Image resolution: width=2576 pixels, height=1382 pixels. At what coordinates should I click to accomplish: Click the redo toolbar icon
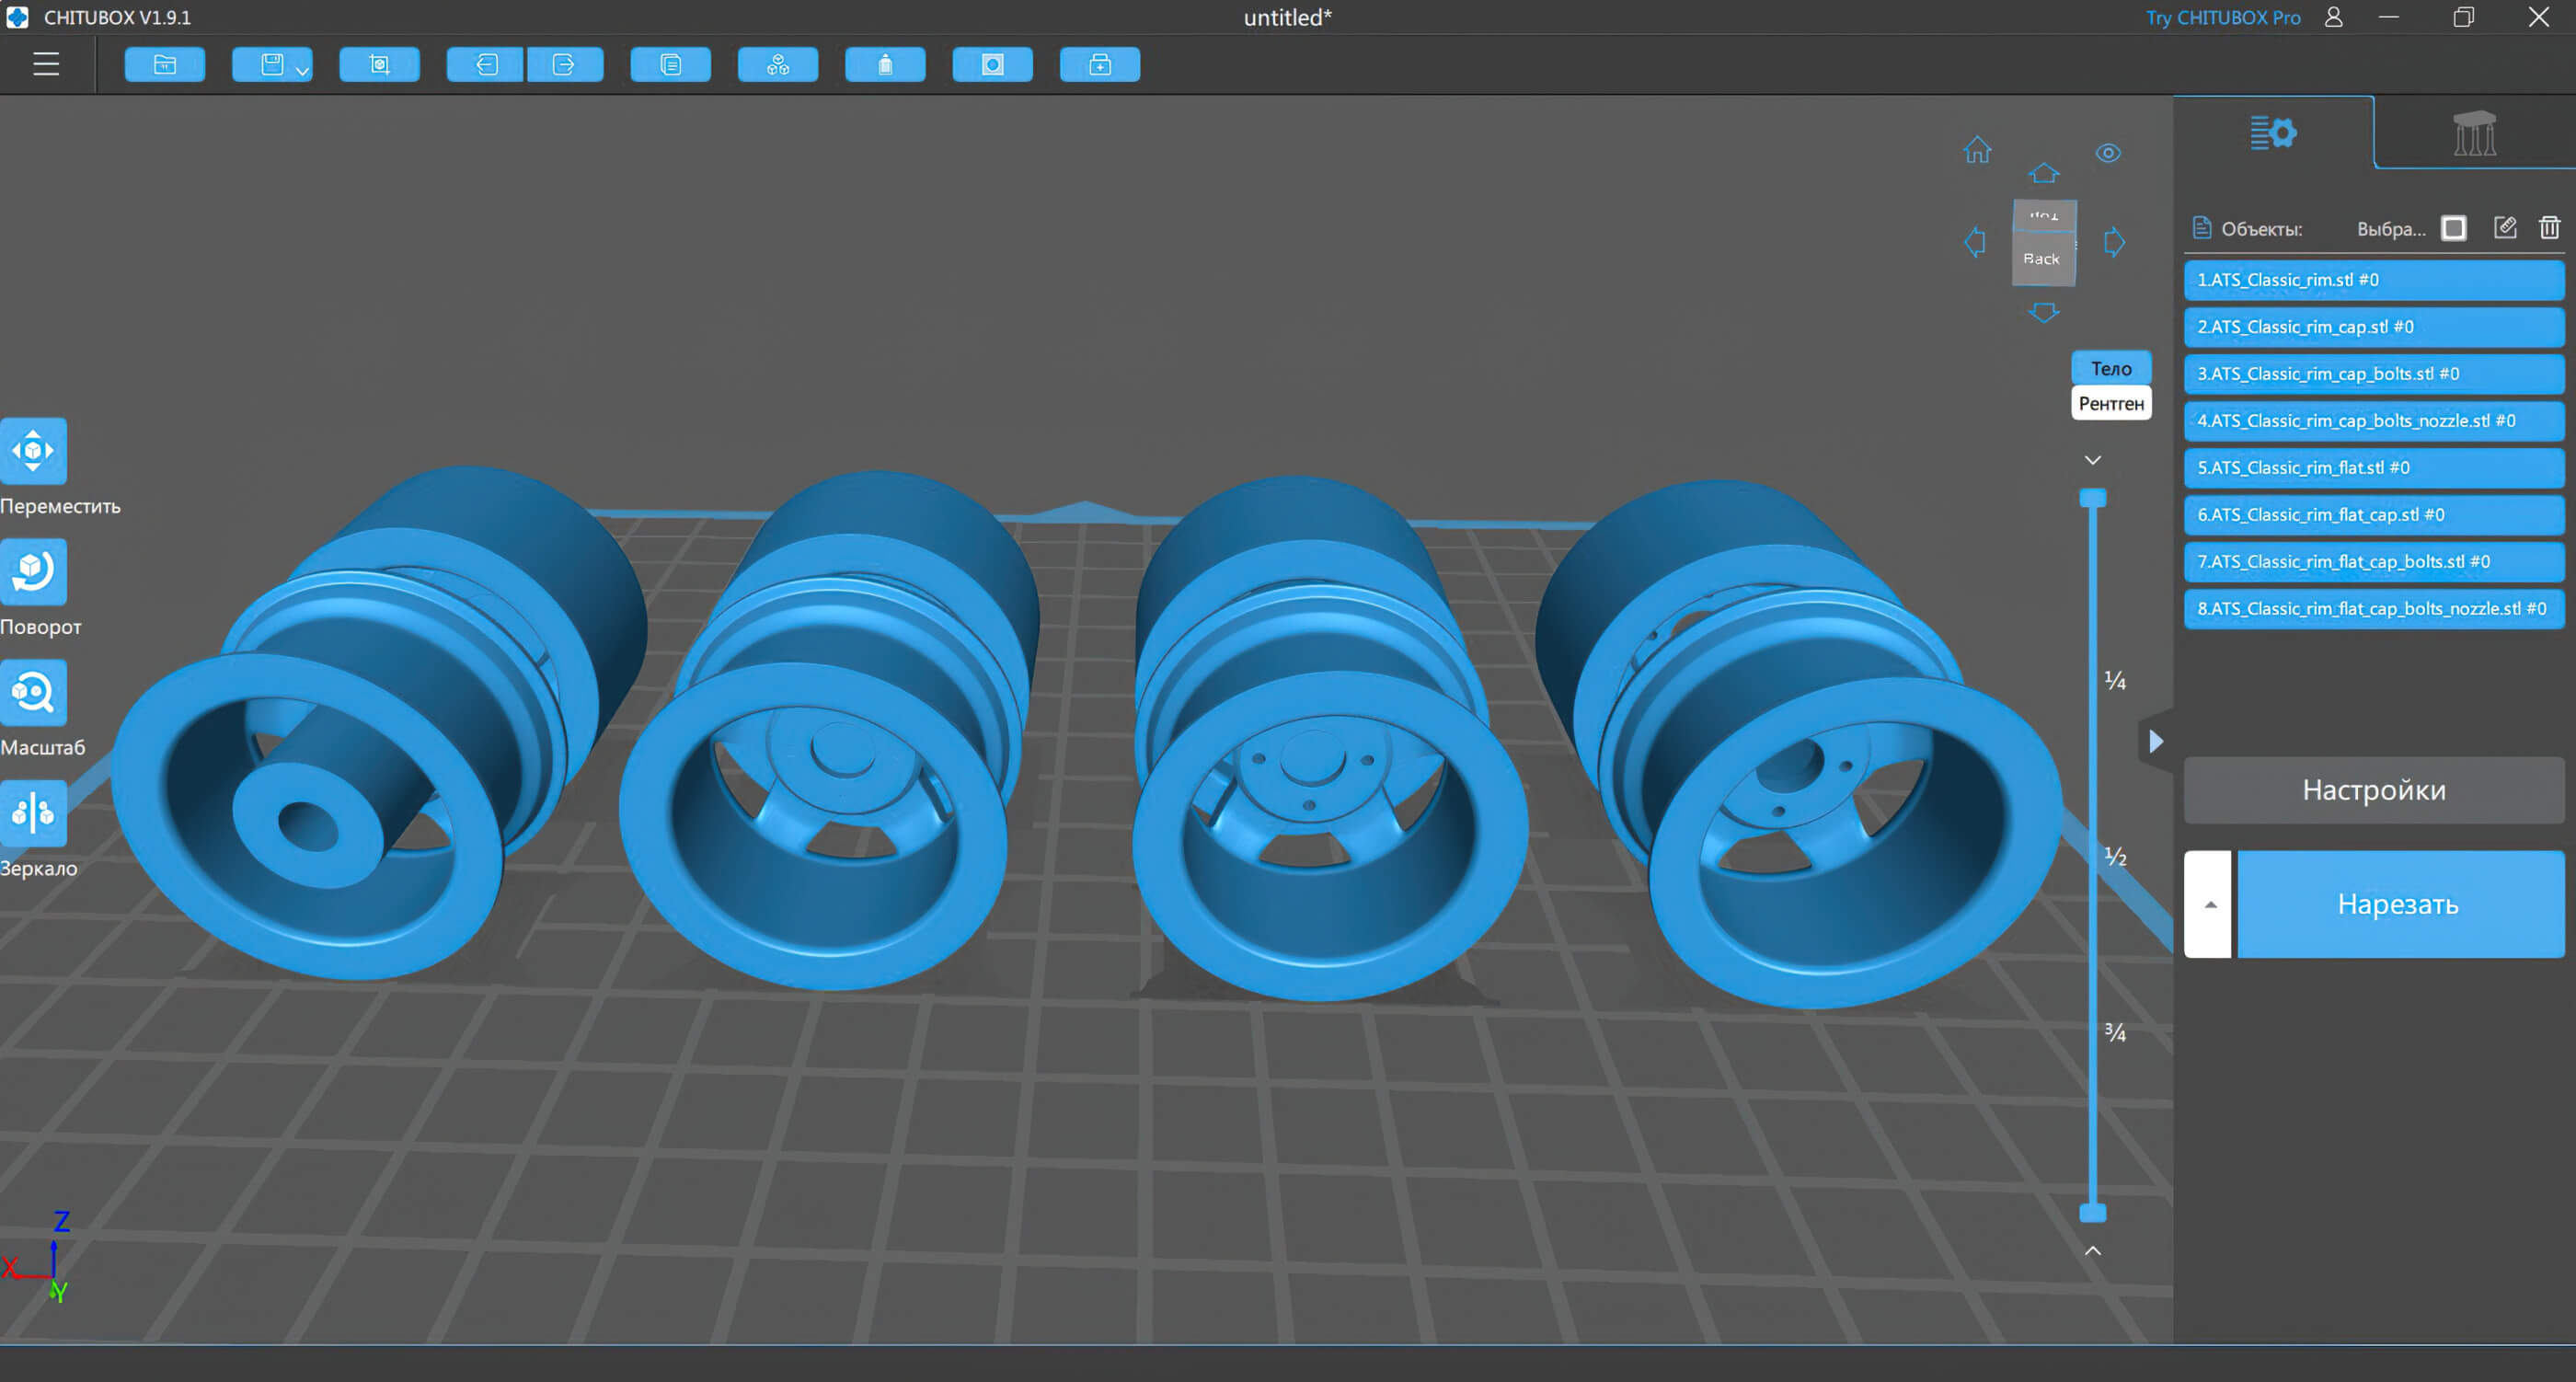[564, 65]
